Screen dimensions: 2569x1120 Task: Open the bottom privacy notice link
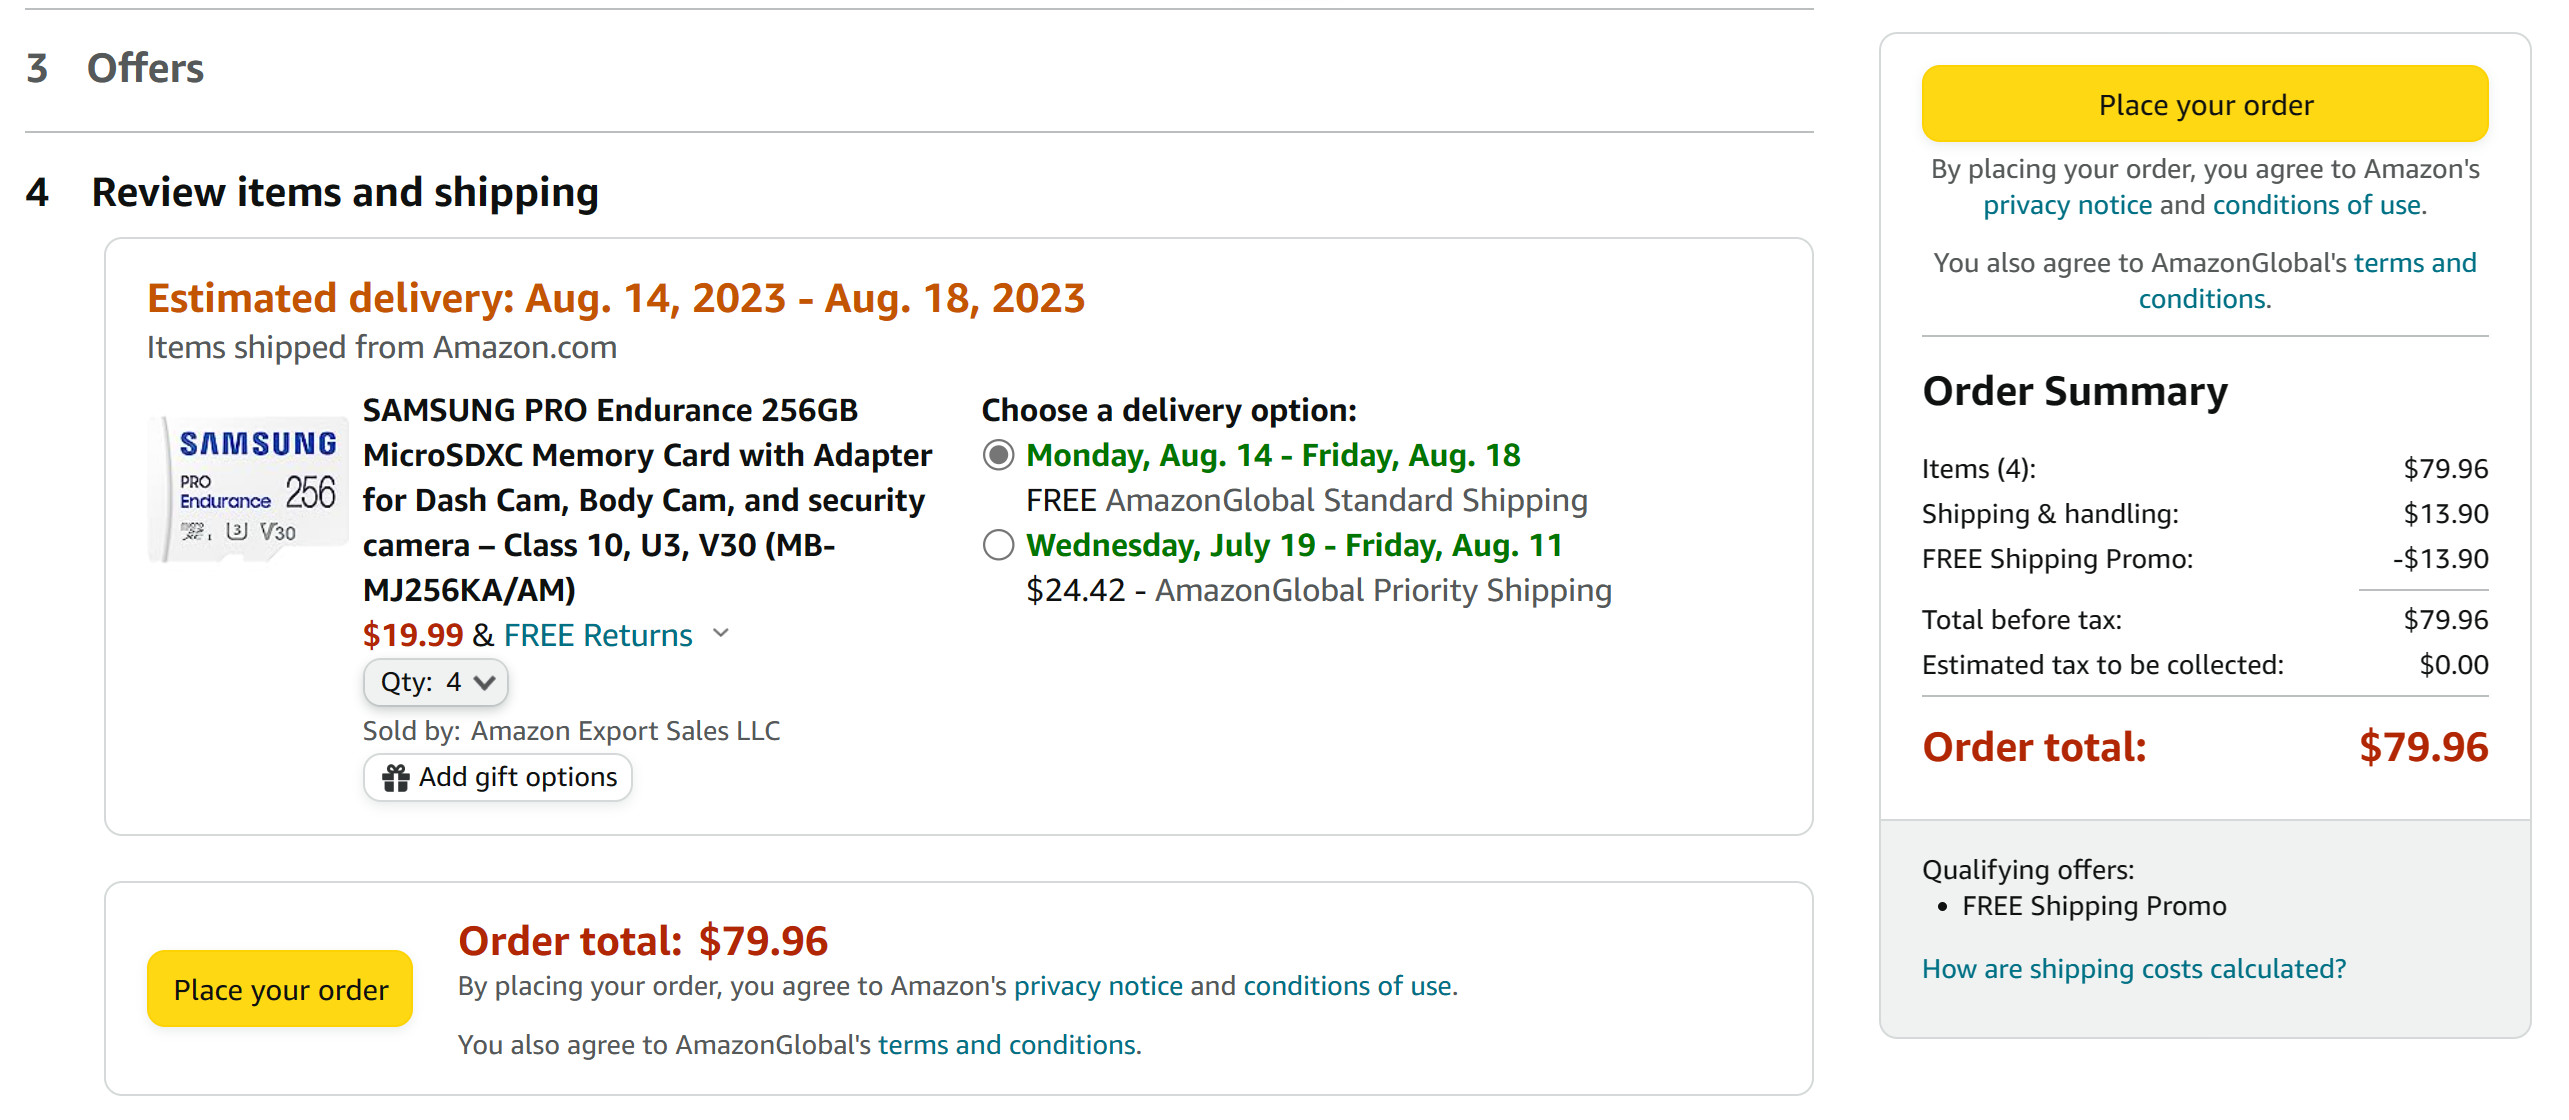(1098, 987)
